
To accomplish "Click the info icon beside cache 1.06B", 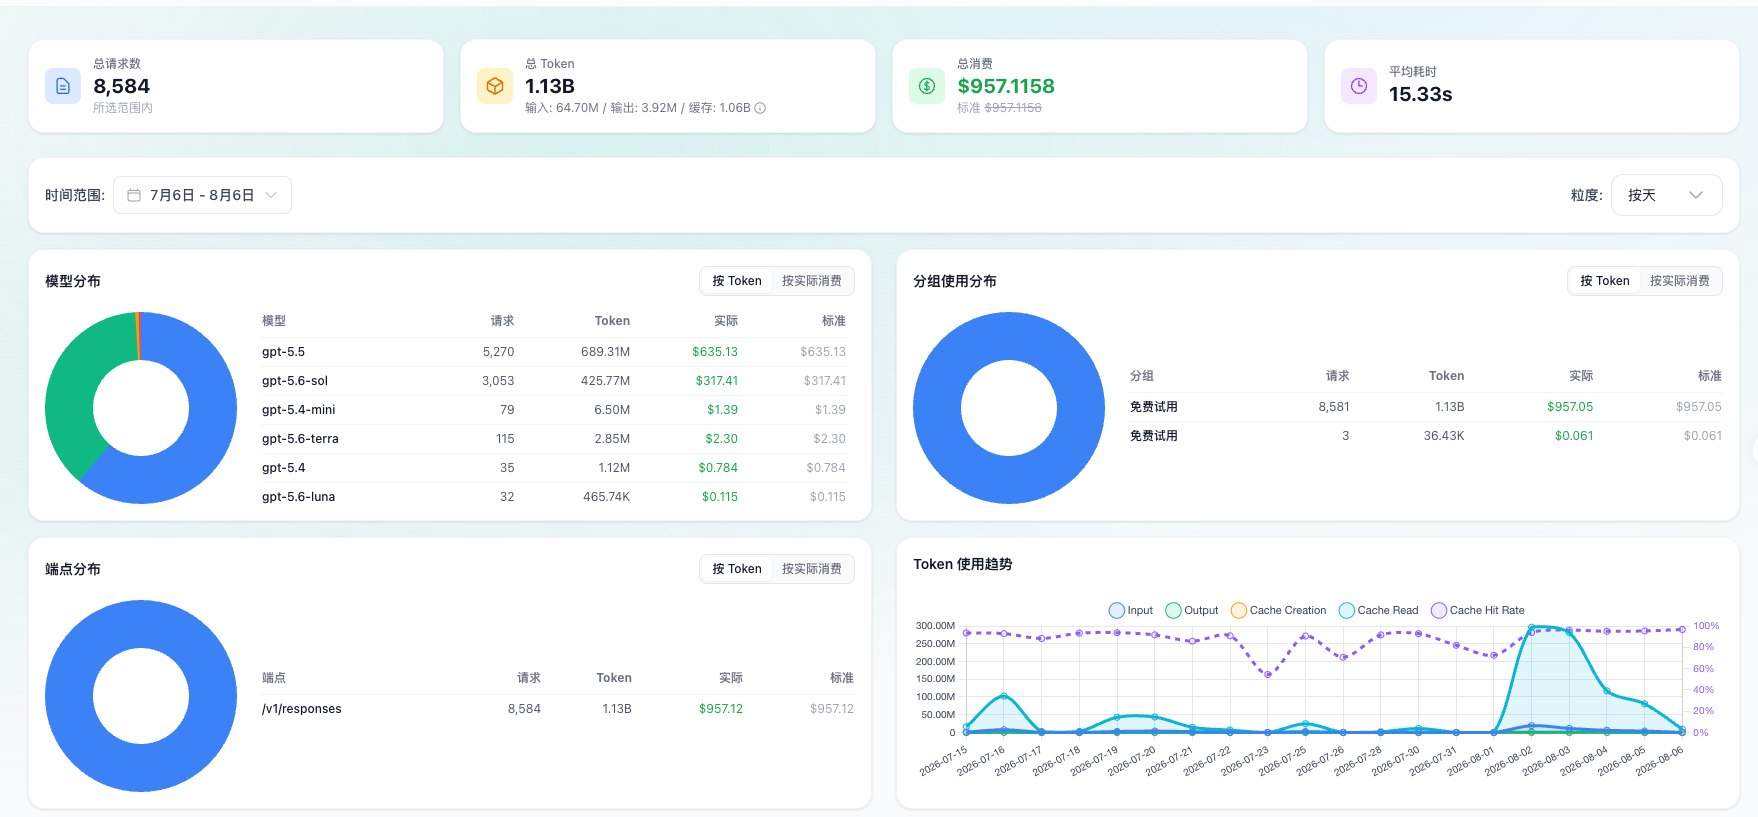I will [x=760, y=108].
